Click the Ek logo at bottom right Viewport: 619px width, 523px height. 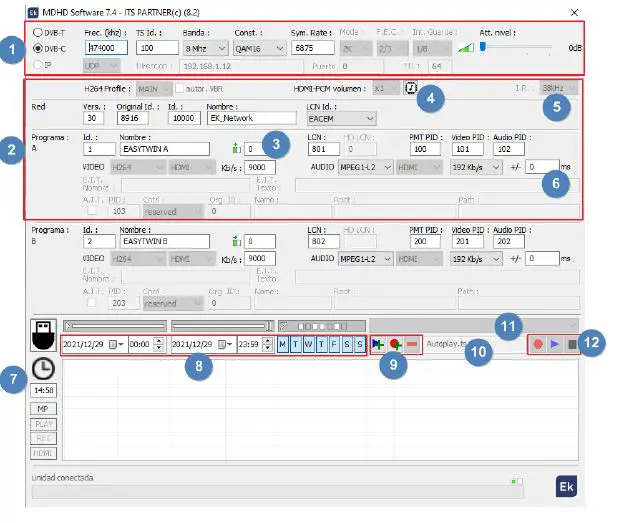(x=566, y=486)
